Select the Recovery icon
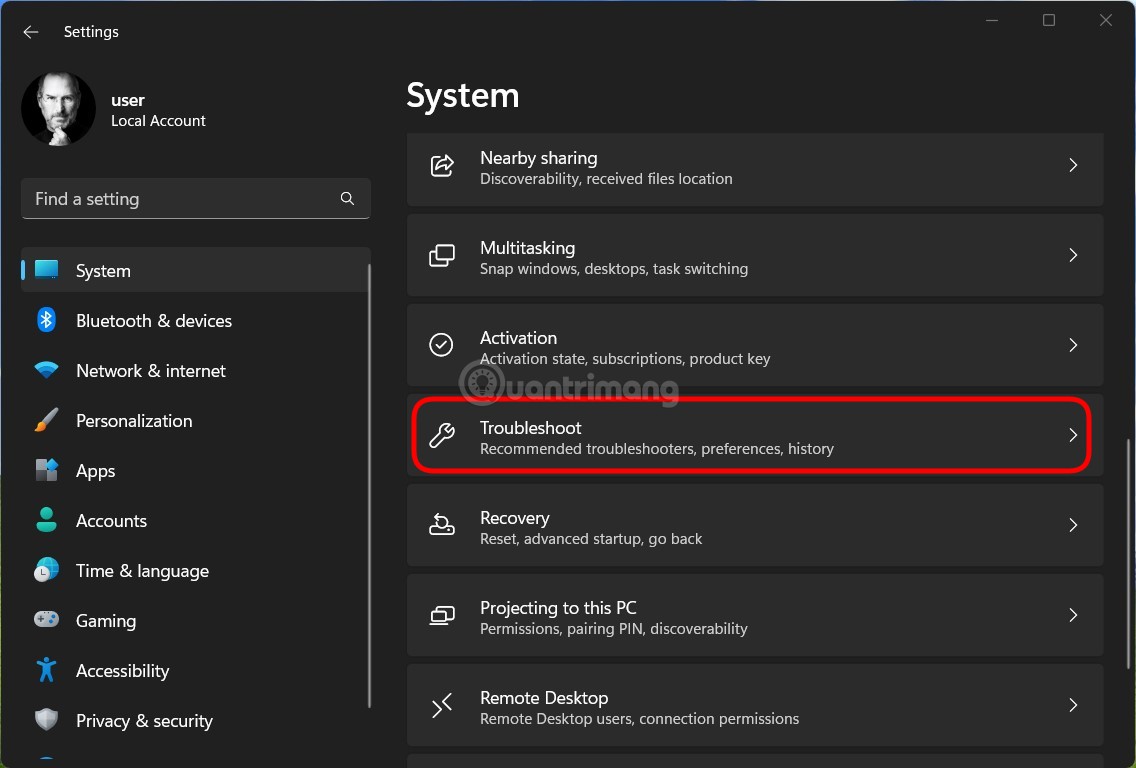 [x=441, y=525]
